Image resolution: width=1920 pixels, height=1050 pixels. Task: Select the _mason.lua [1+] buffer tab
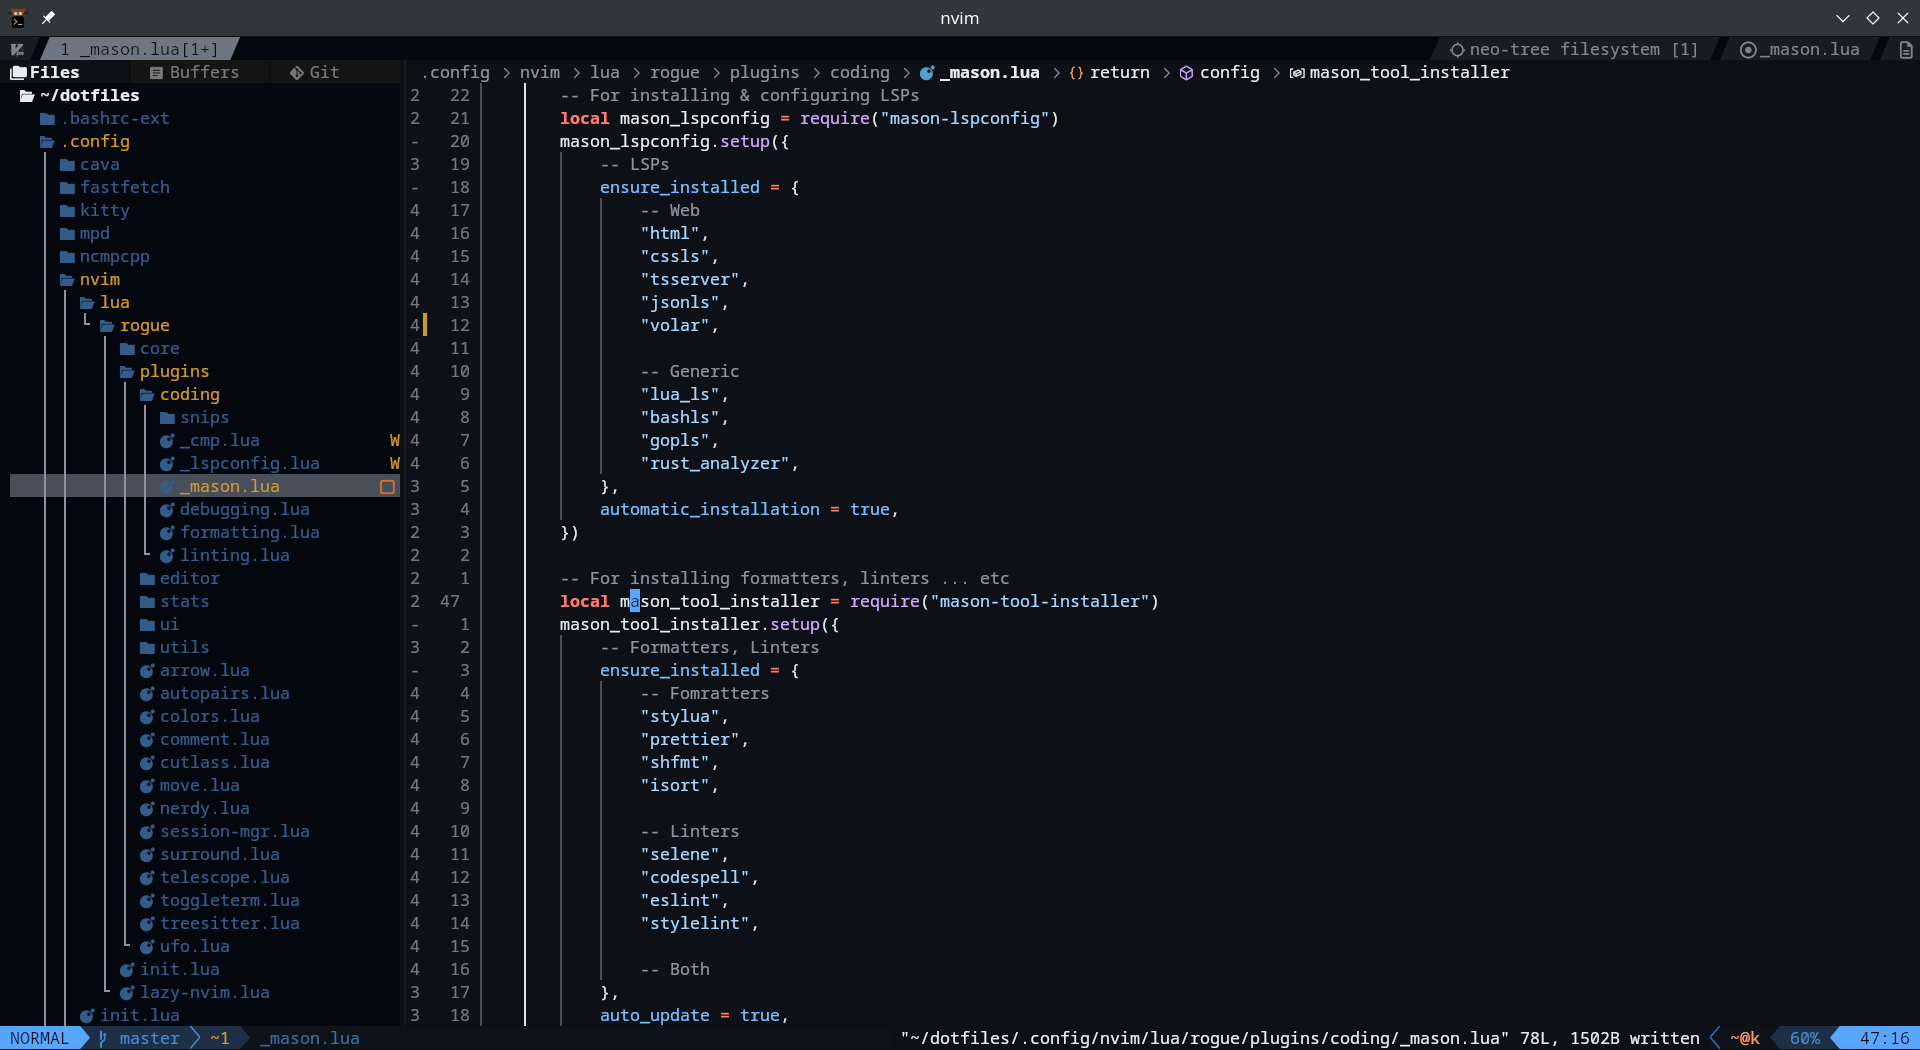[139, 49]
